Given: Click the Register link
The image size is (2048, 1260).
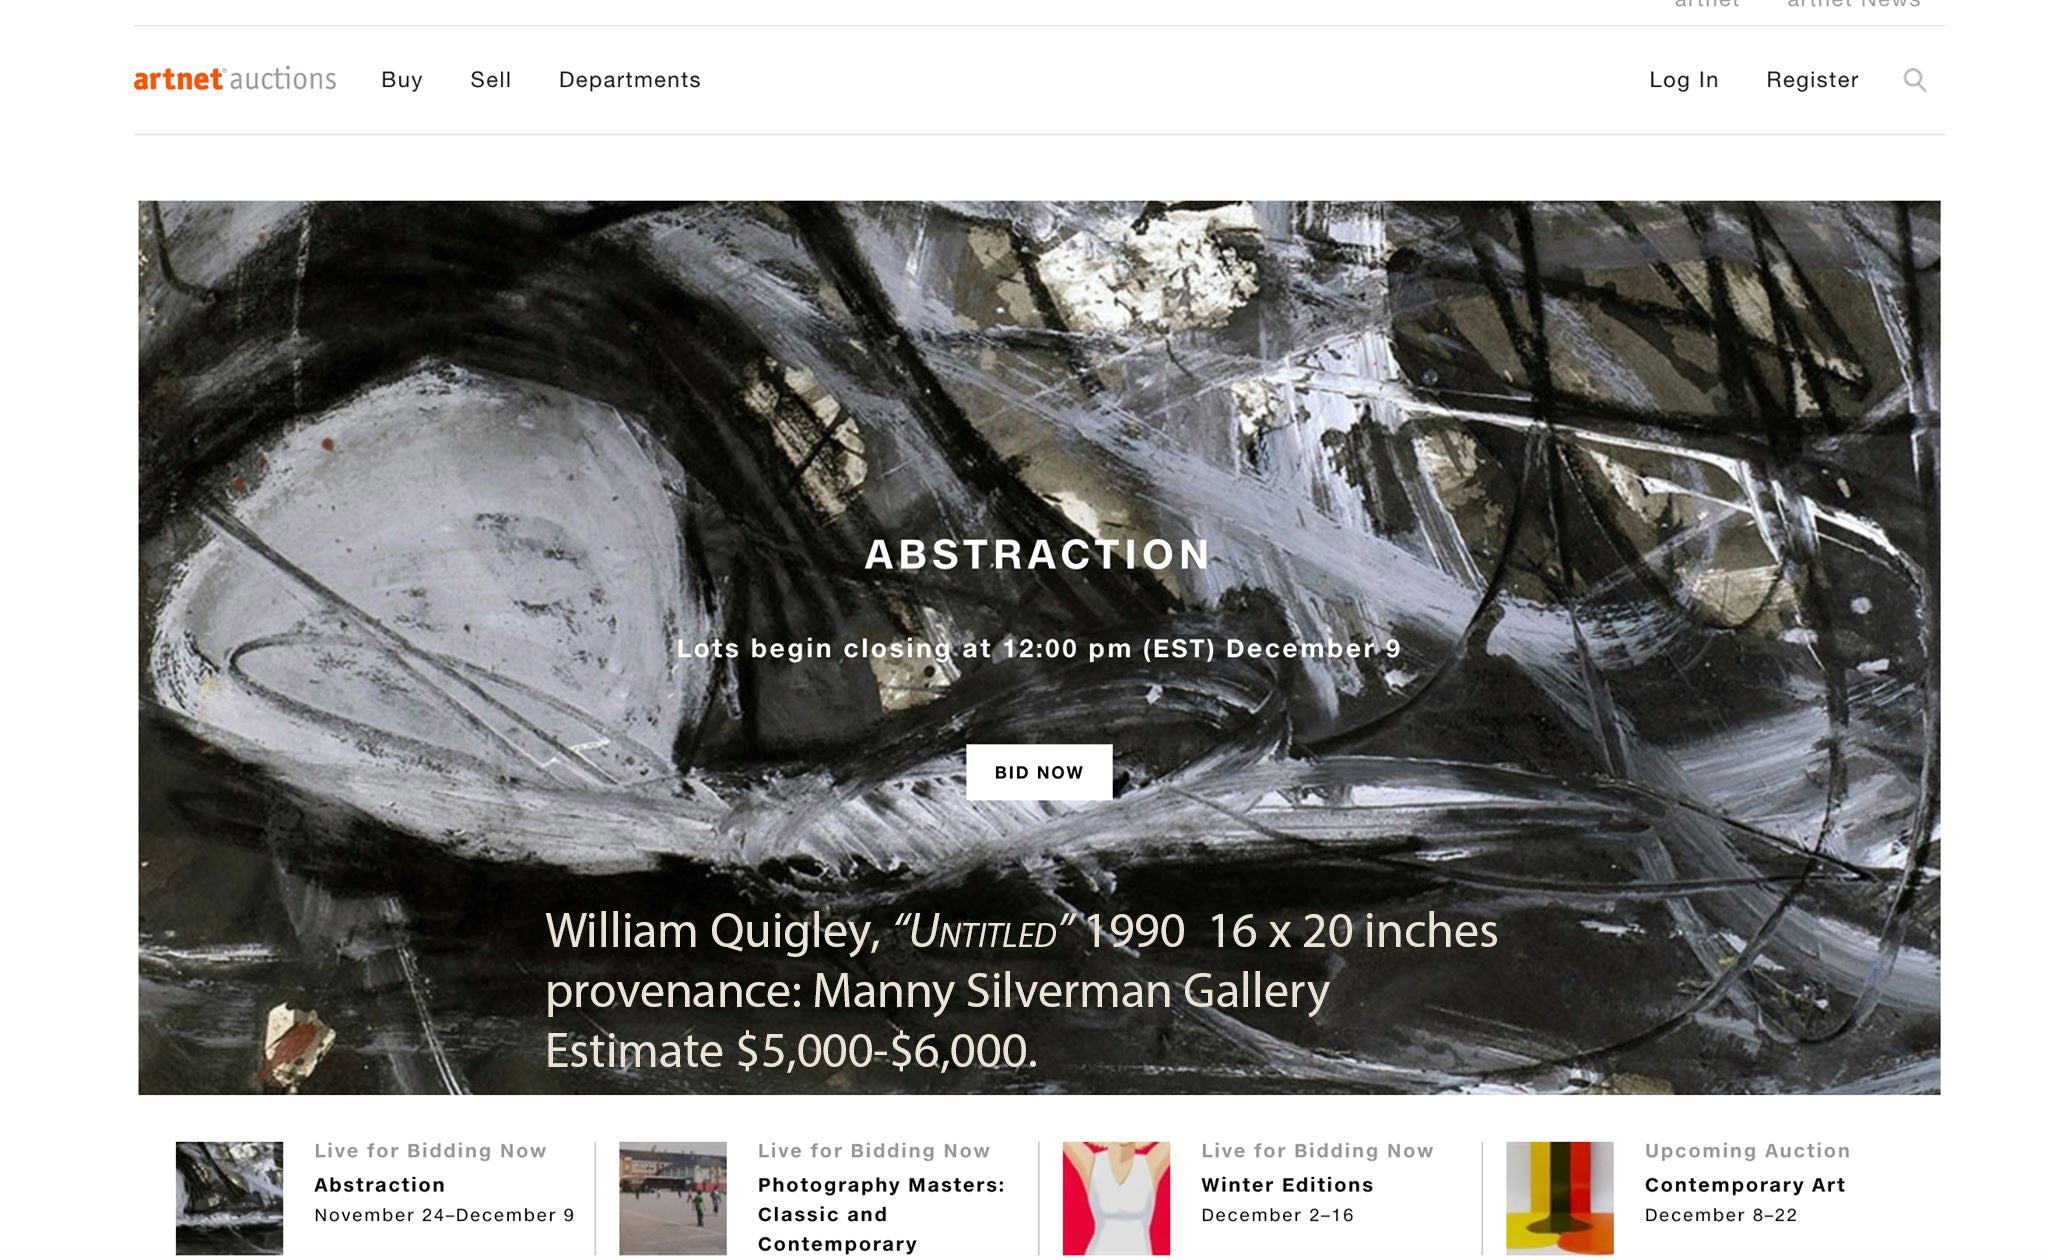Looking at the screenshot, I should click(x=1812, y=80).
